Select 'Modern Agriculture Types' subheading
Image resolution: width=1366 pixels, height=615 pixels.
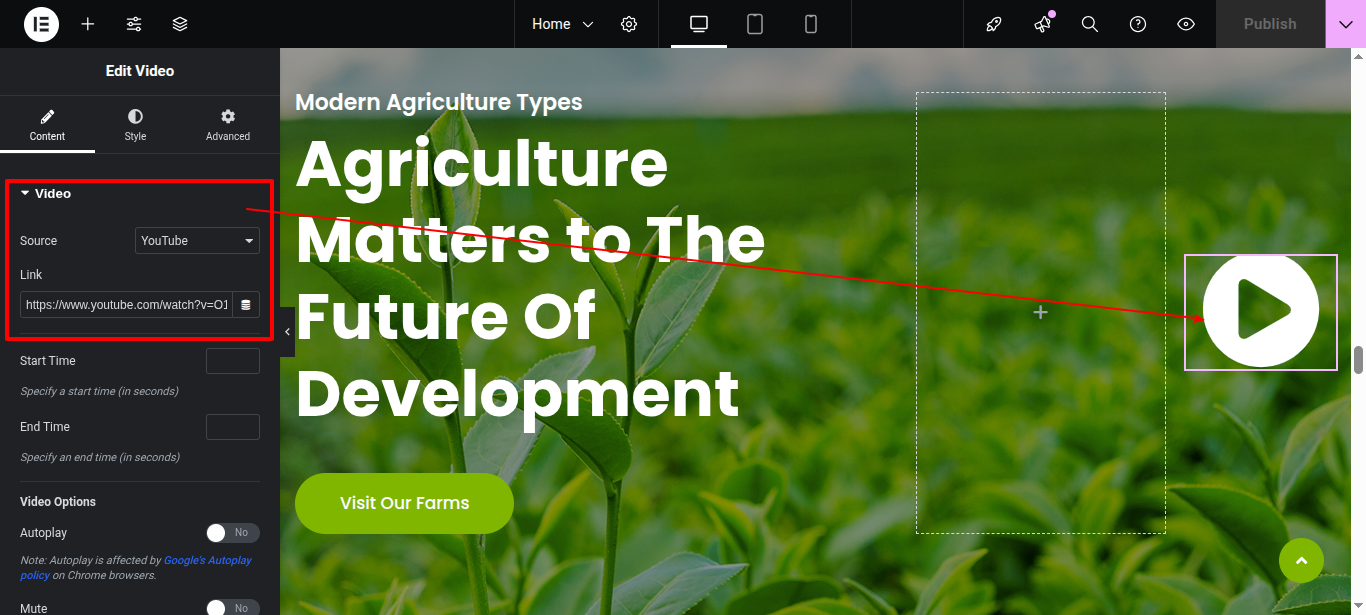[439, 102]
